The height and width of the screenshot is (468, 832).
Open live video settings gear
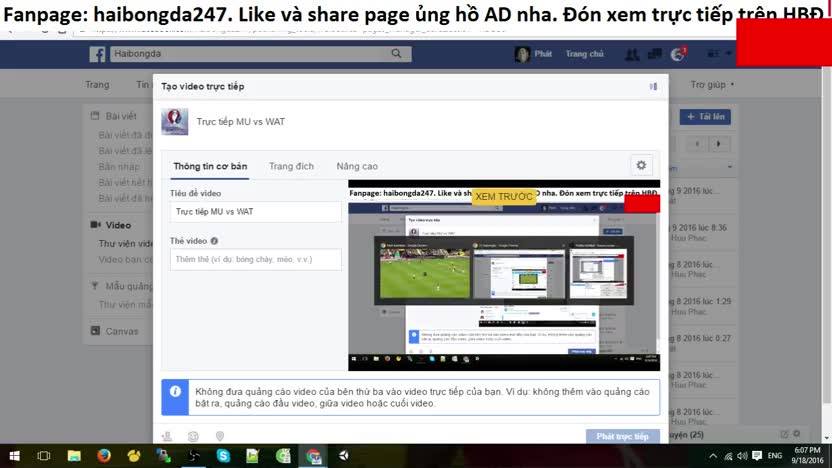(641, 166)
